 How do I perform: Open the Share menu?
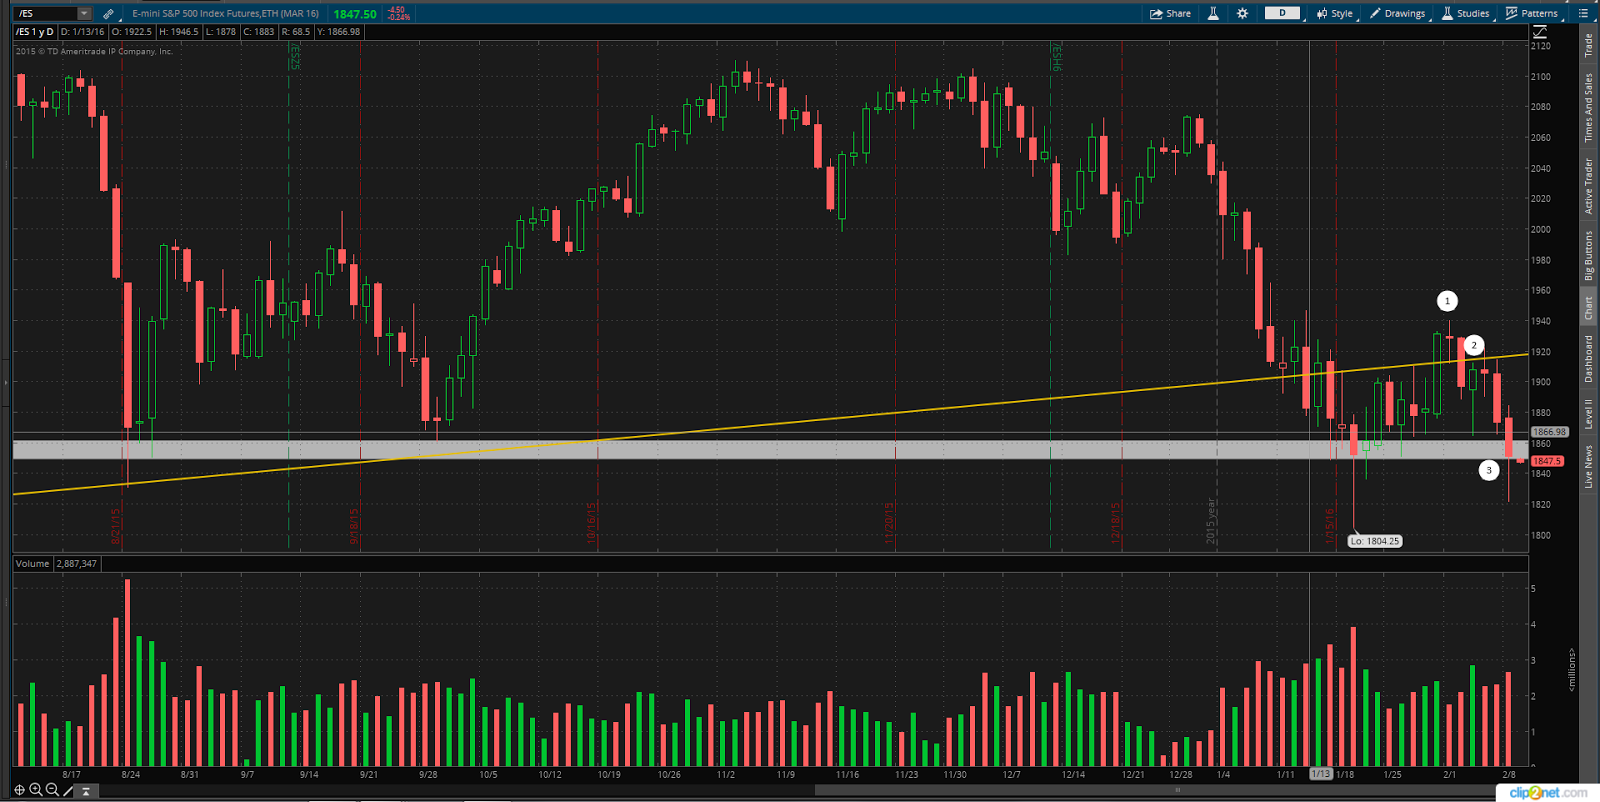[x=1171, y=14]
